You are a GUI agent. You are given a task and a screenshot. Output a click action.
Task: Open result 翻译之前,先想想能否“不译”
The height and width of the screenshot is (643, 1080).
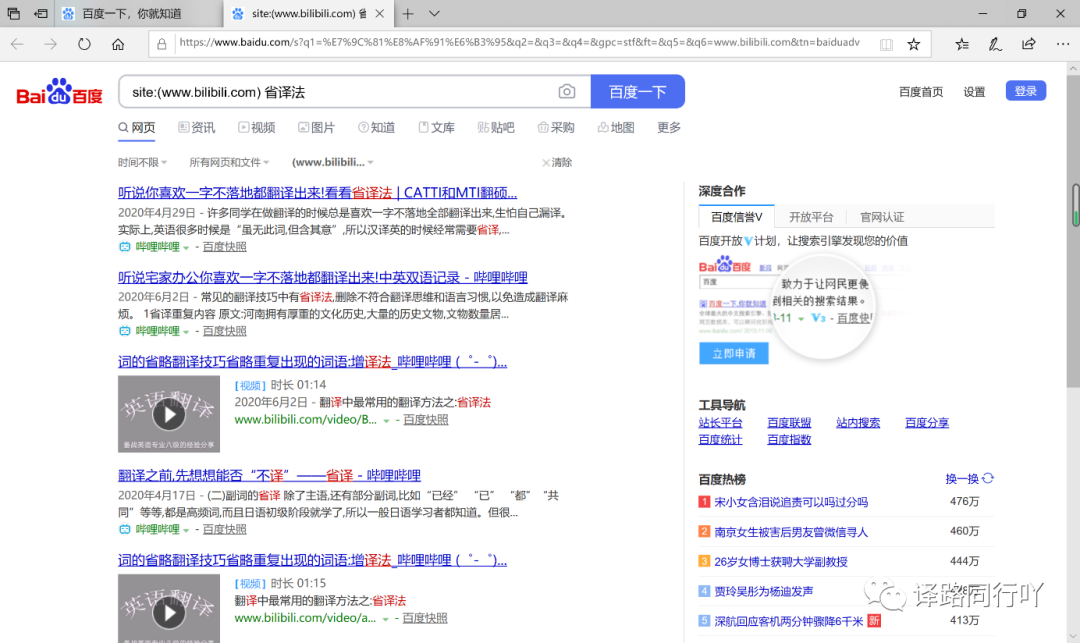269,475
